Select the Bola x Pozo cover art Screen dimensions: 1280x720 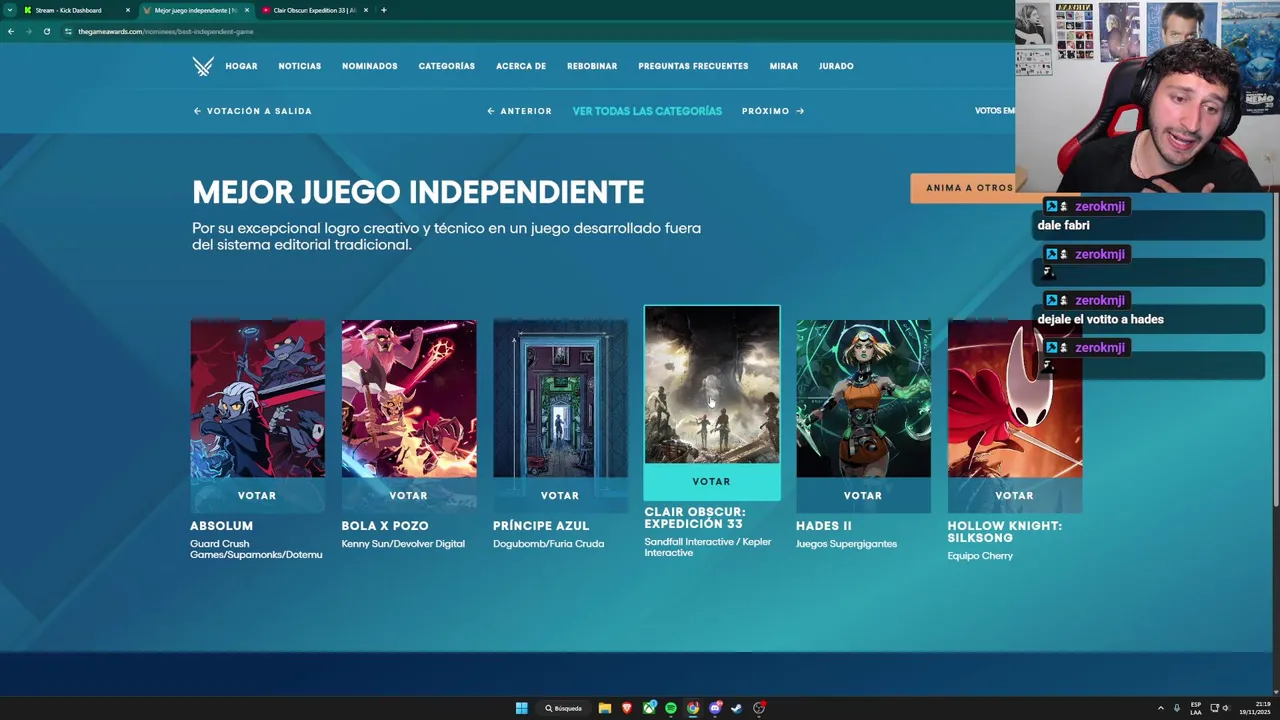(408, 398)
